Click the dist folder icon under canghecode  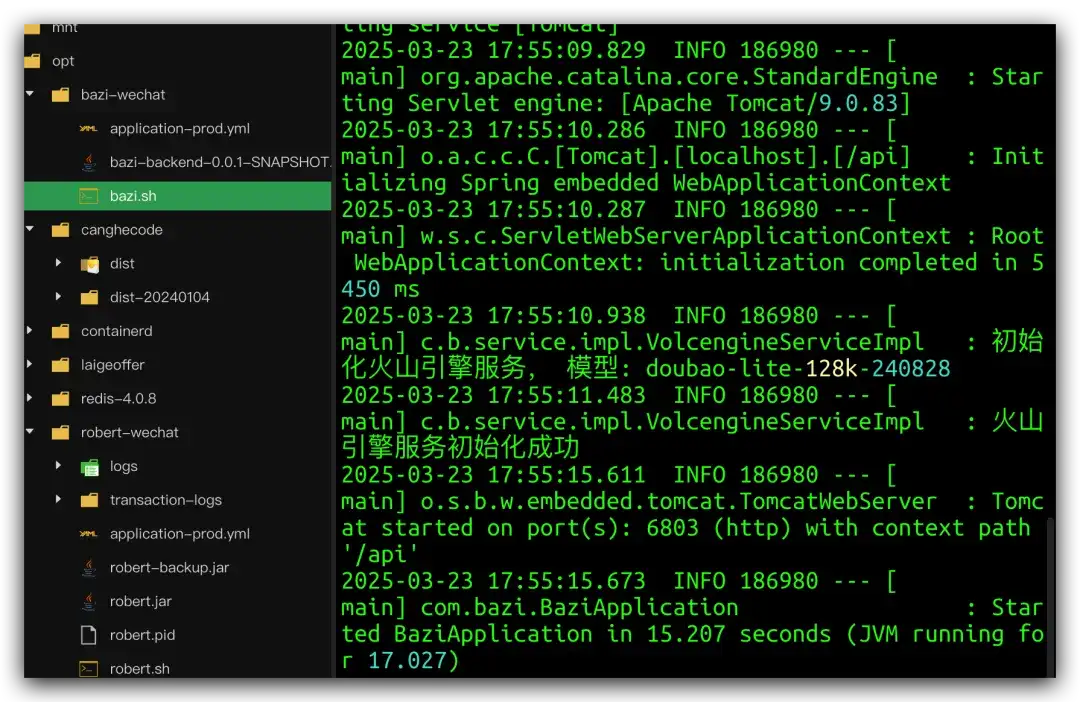[90, 264]
